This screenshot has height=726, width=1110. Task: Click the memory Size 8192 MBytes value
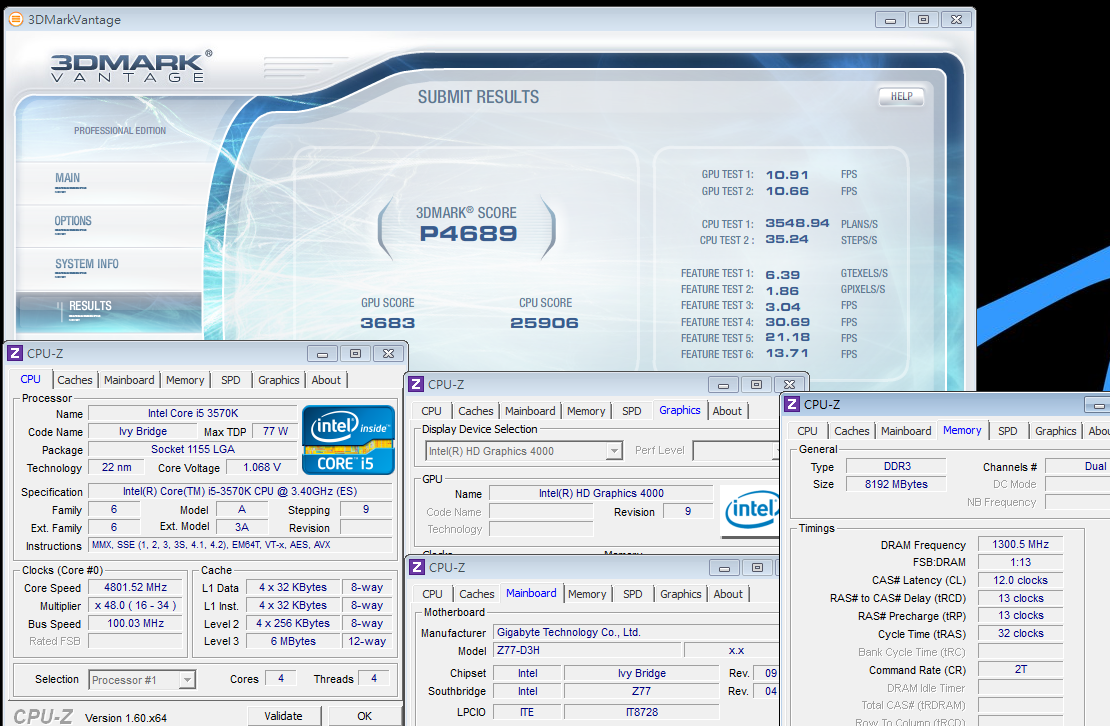(896, 484)
